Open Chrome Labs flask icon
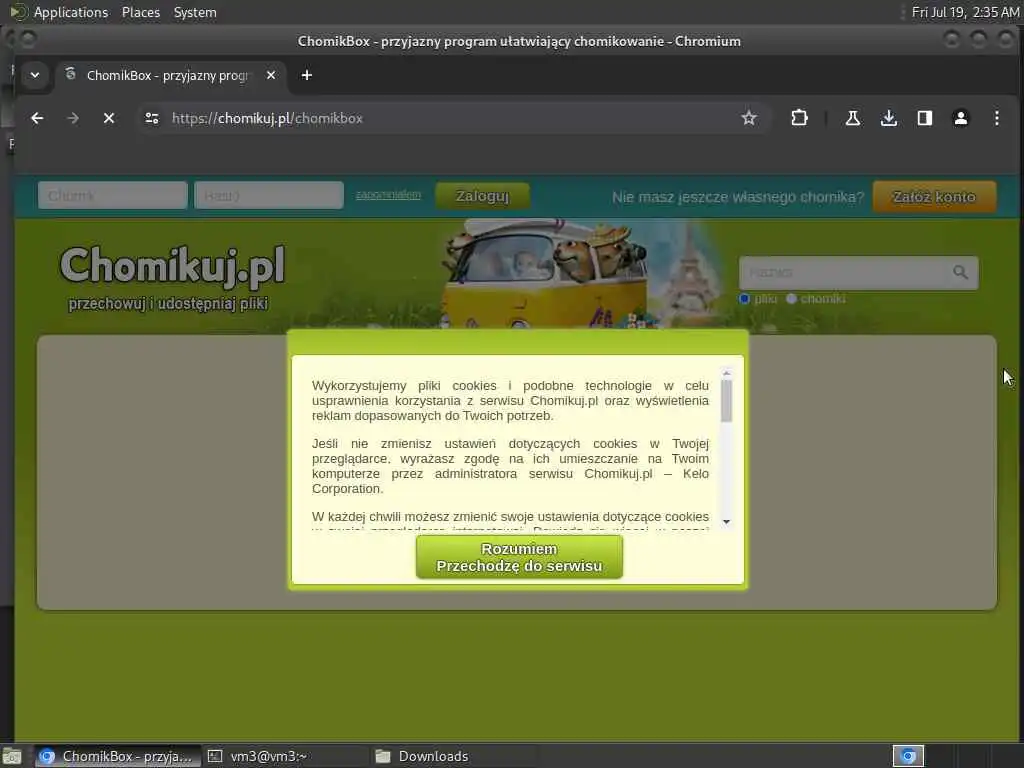This screenshot has width=1024, height=768. (852, 118)
